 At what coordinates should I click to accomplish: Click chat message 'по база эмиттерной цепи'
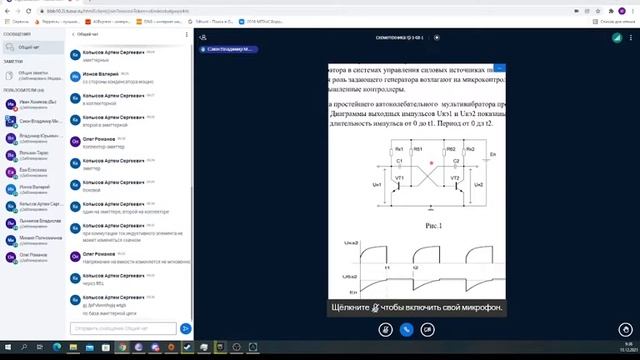click(109, 313)
